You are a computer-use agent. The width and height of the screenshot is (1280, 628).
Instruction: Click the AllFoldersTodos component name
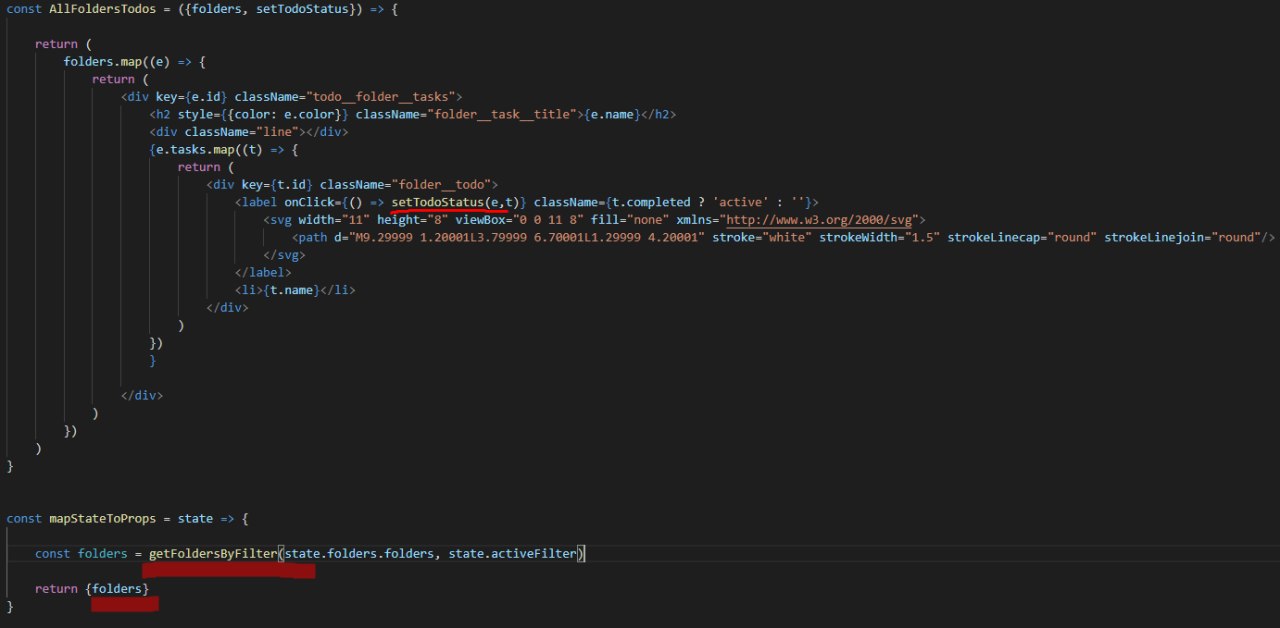pyautogui.click(x=102, y=9)
